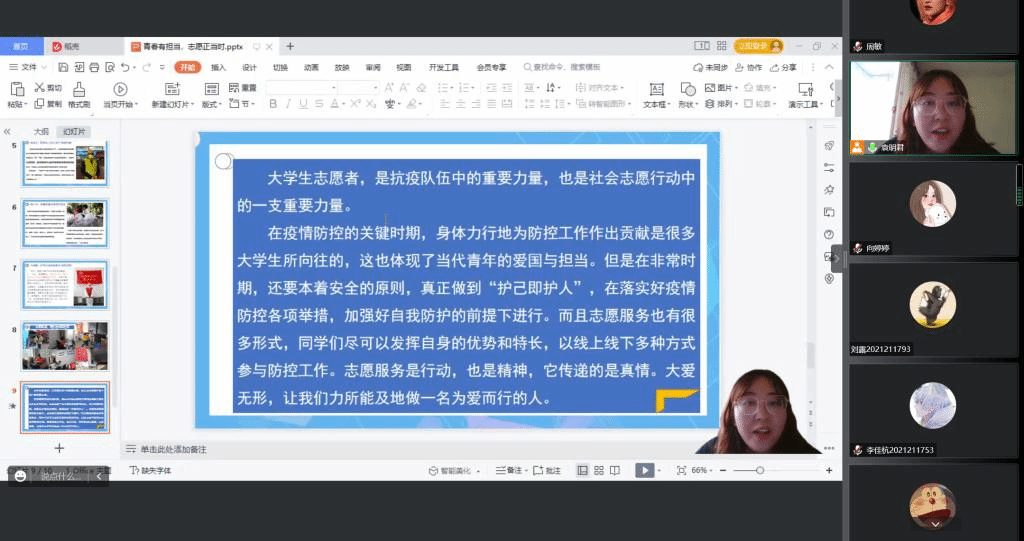Open the Design (设计) ribbon tab
Image resolution: width=1024 pixels, height=541 pixels.
(249, 67)
